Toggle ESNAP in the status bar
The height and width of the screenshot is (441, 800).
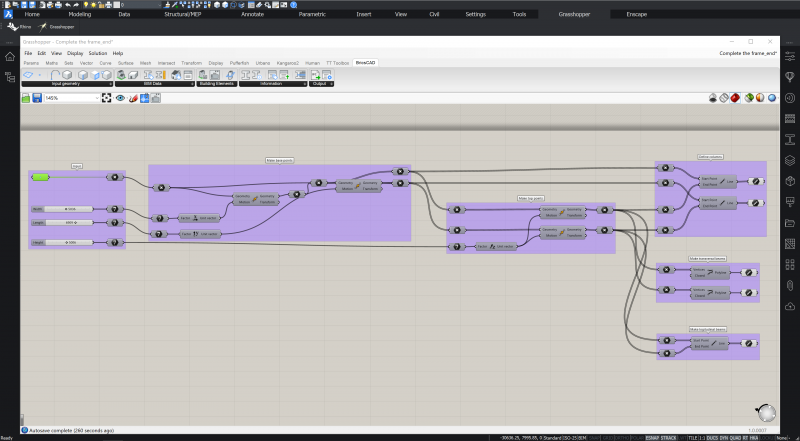click(x=652, y=438)
